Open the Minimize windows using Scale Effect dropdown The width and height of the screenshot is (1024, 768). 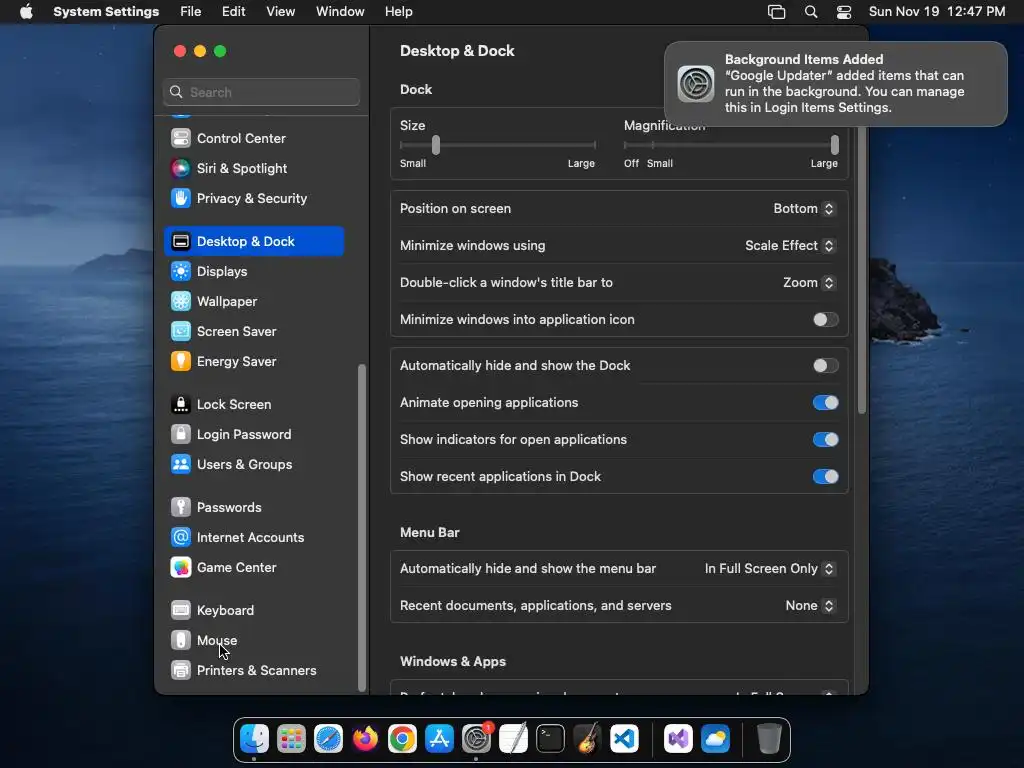tap(790, 246)
